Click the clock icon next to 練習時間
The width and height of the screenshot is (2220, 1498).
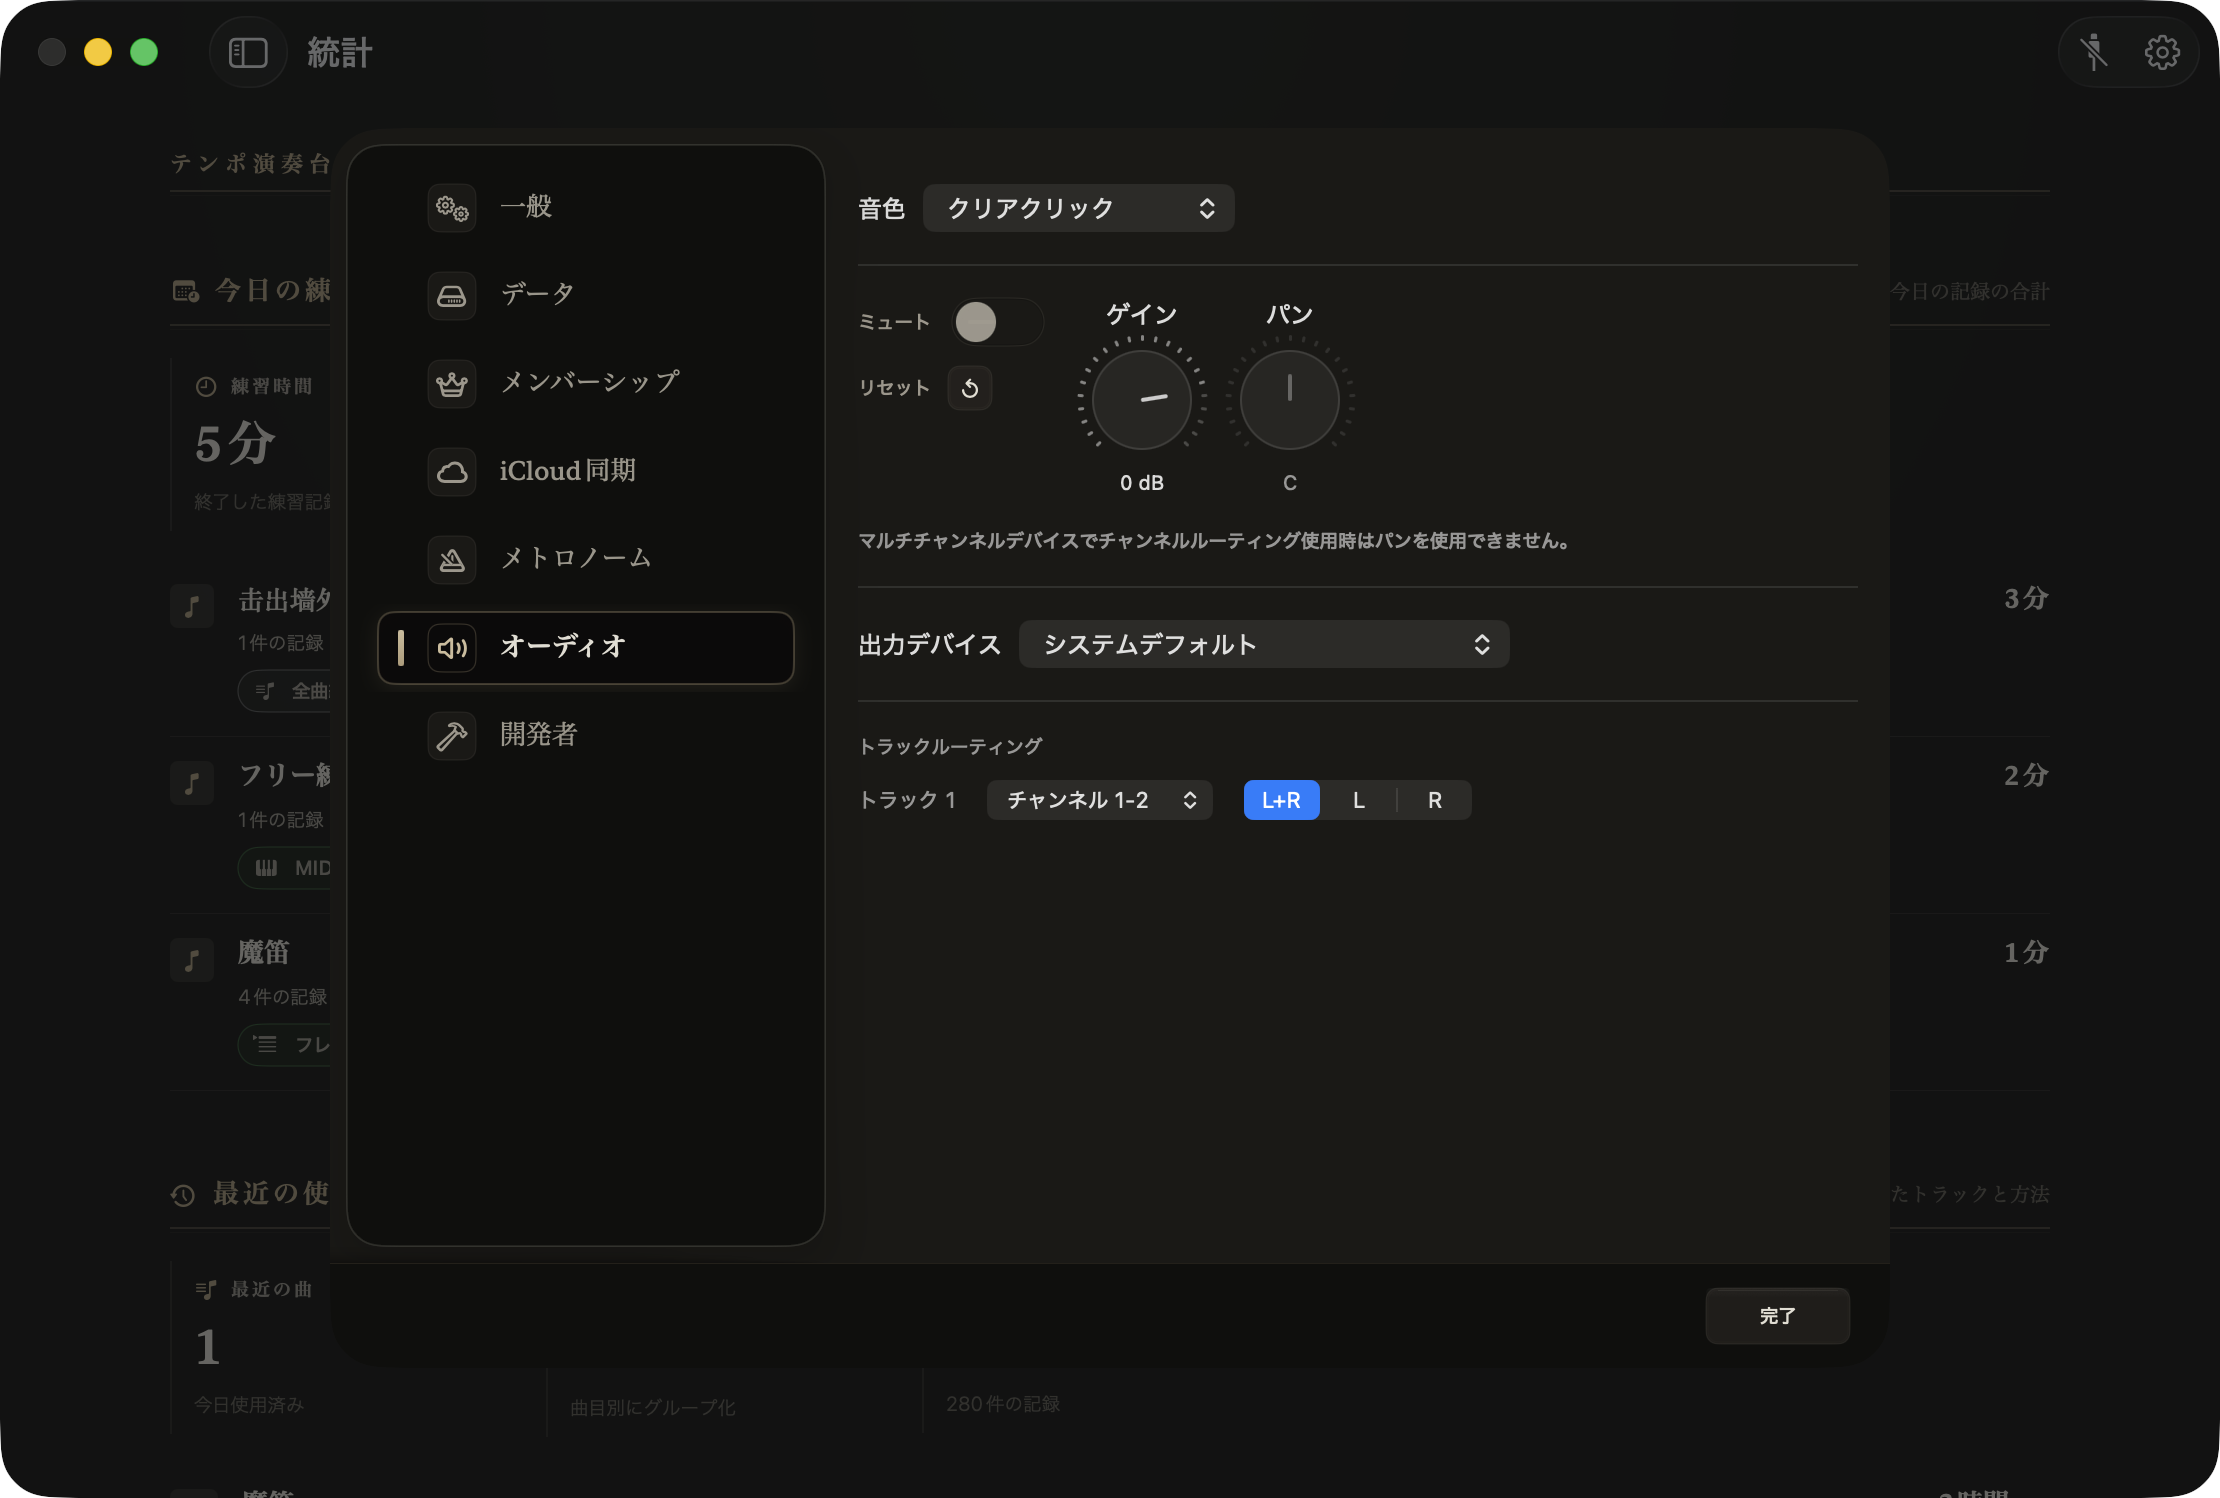tap(206, 386)
